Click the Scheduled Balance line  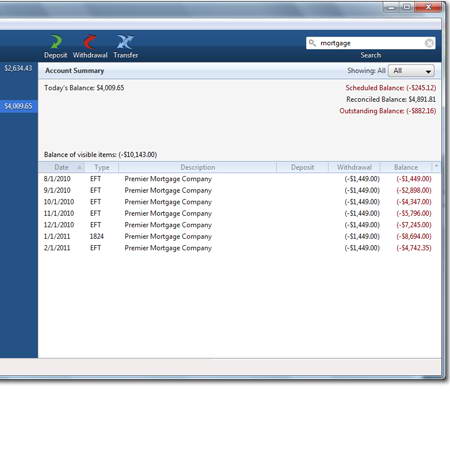391,88
